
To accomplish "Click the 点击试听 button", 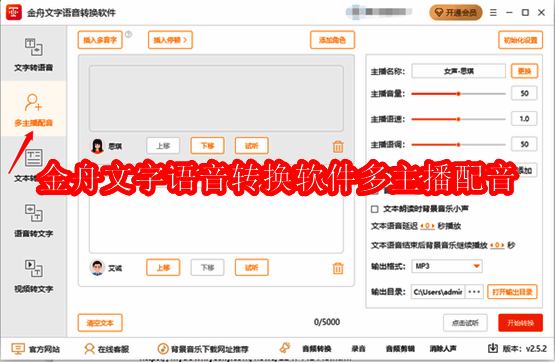I will 465,323.
